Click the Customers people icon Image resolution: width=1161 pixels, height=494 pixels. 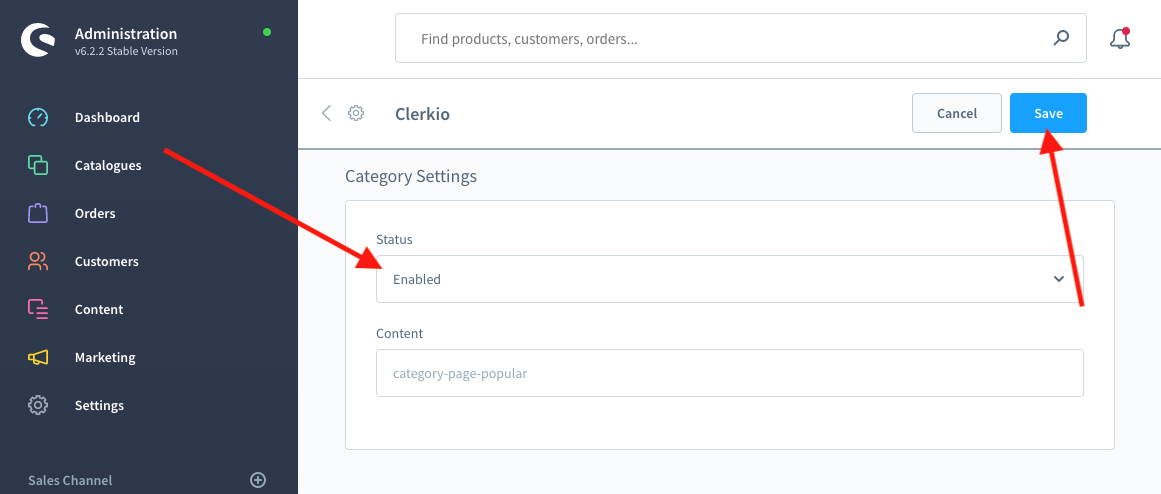[x=38, y=261]
